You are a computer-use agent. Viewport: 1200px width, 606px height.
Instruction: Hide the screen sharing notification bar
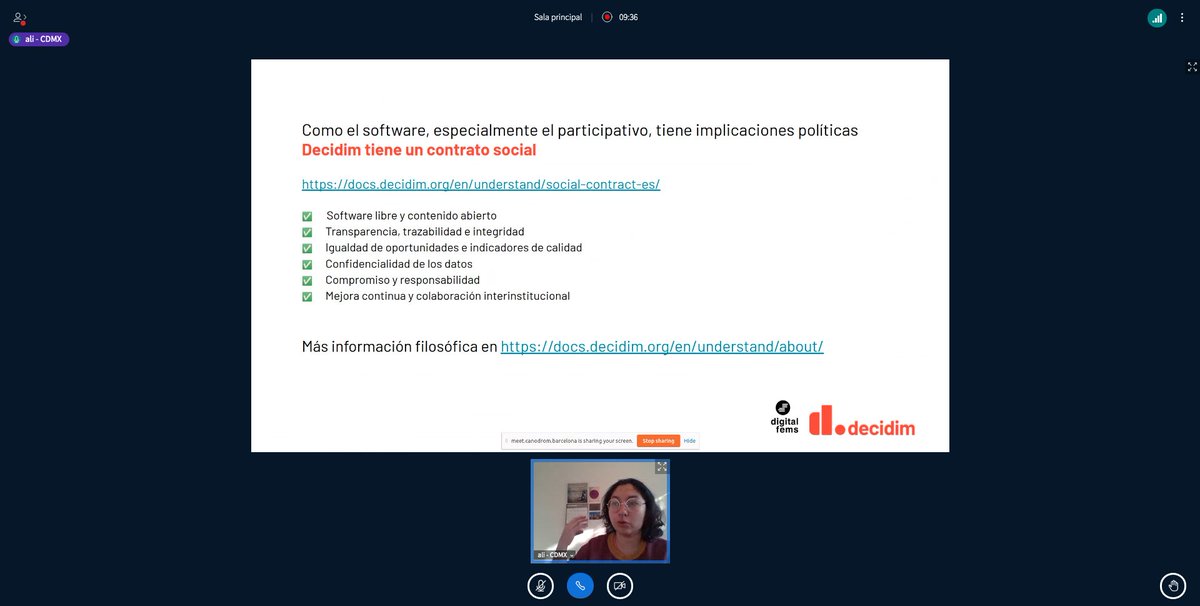pyautogui.click(x=688, y=440)
